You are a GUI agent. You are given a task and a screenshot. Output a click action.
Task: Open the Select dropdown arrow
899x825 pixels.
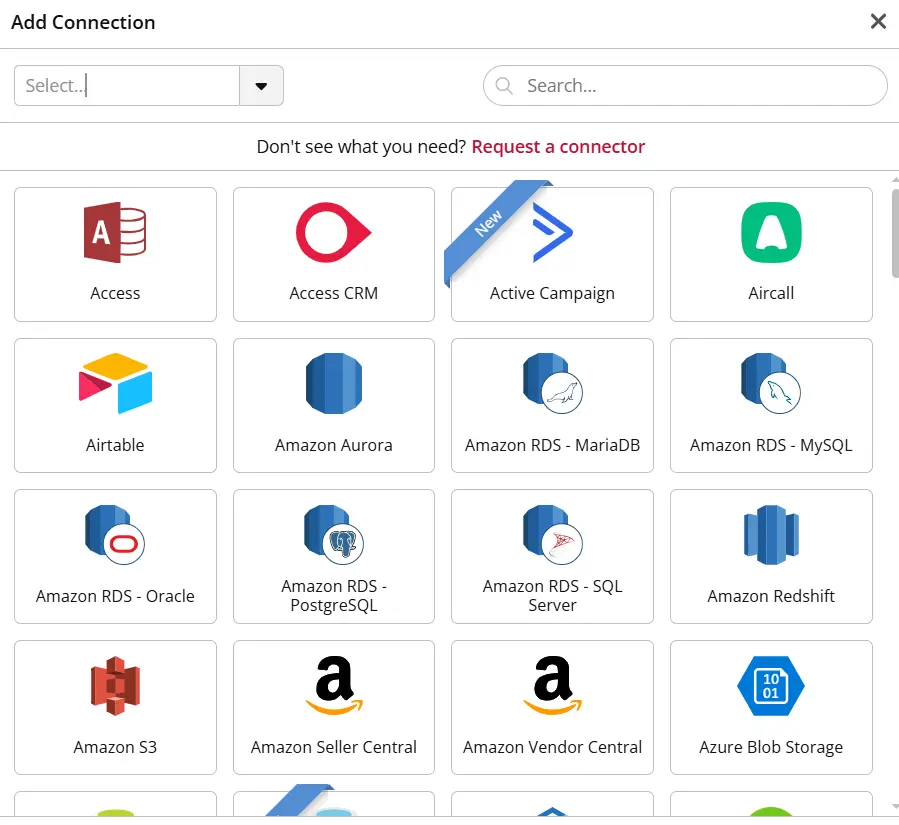click(261, 85)
